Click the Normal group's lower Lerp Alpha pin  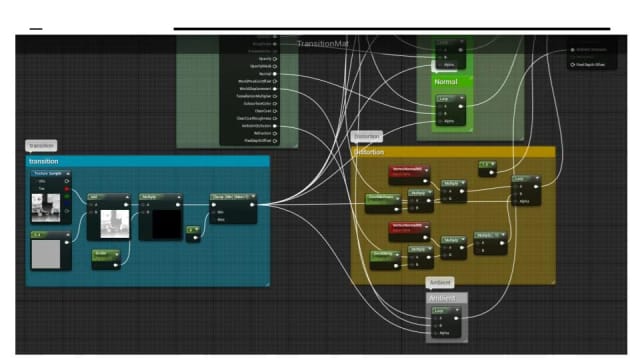440,121
